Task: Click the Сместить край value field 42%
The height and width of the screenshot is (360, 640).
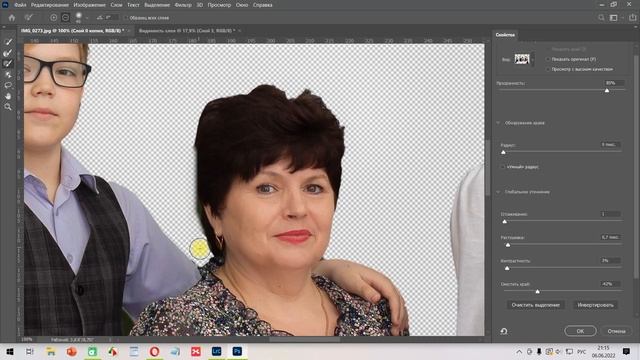Action: tap(610, 284)
